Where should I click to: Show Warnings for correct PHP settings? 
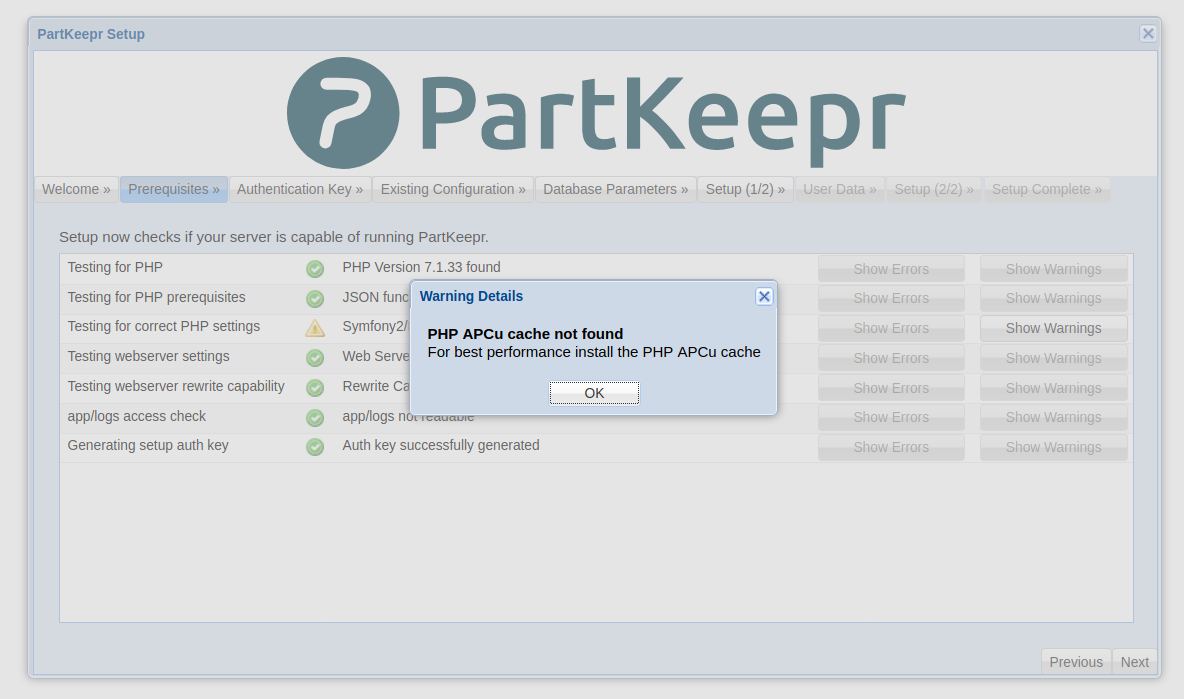tap(1053, 328)
